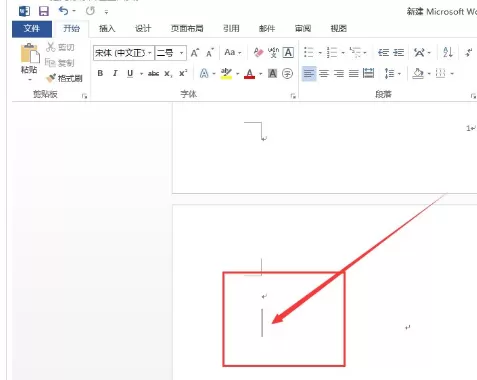Toggle Superscript formatting
This screenshot has height=380, width=477.
click(183, 73)
